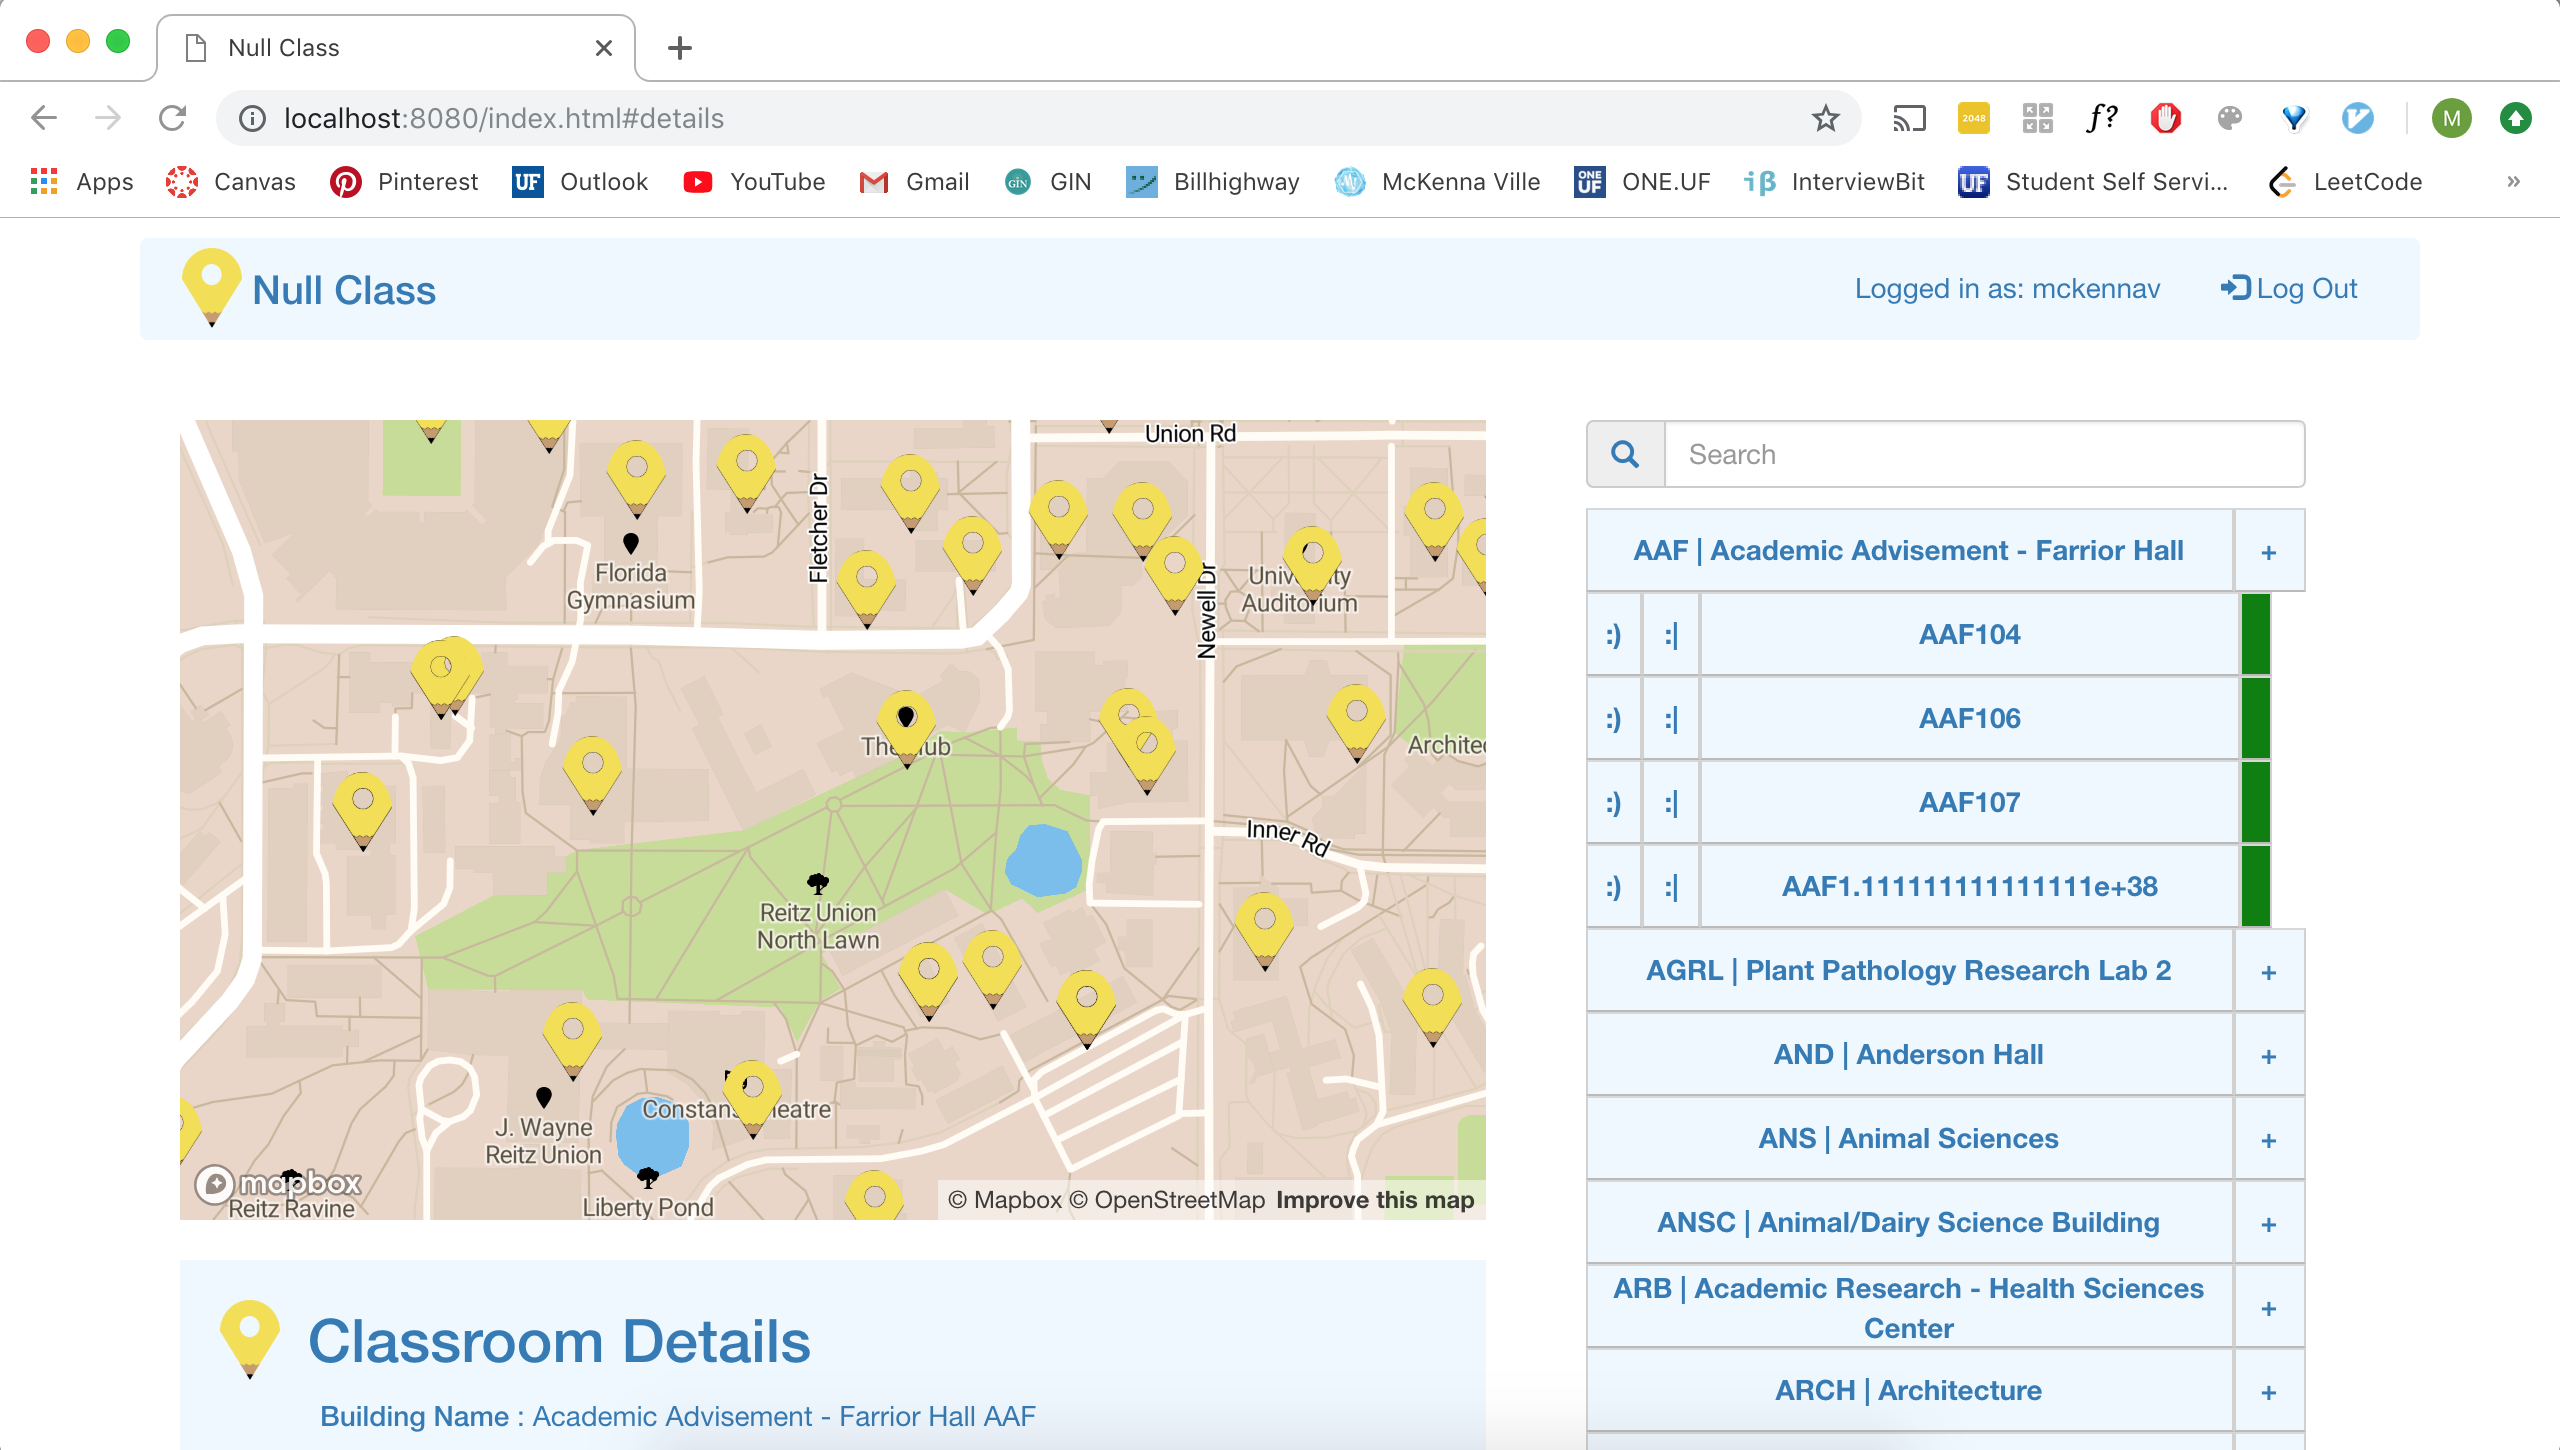Bookmark the page with the star icon
The image size is (2560, 1450).
1825,118
